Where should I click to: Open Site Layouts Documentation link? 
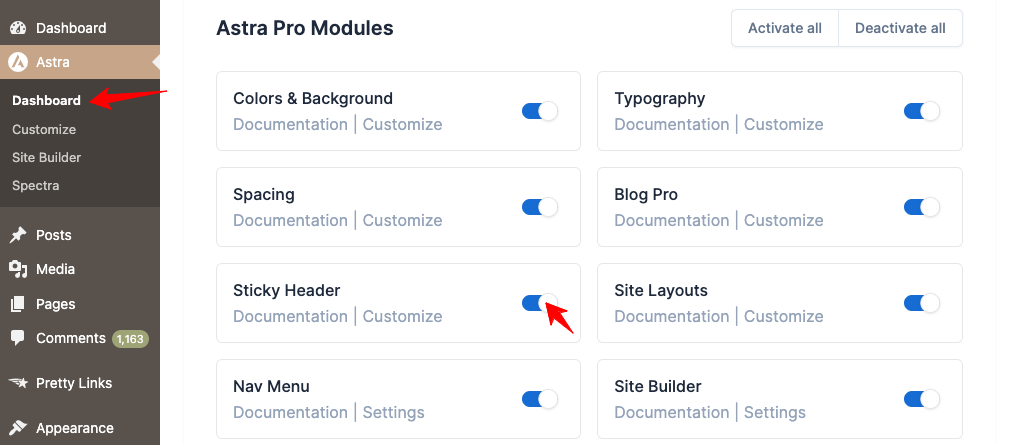pos(672,316)
